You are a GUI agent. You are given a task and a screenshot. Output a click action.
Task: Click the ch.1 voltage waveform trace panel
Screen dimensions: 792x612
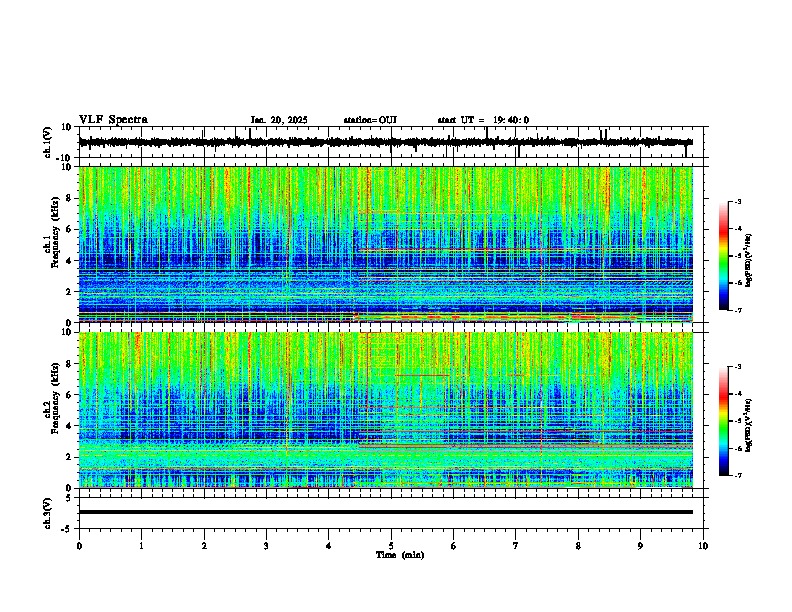(x=393, y=142)
